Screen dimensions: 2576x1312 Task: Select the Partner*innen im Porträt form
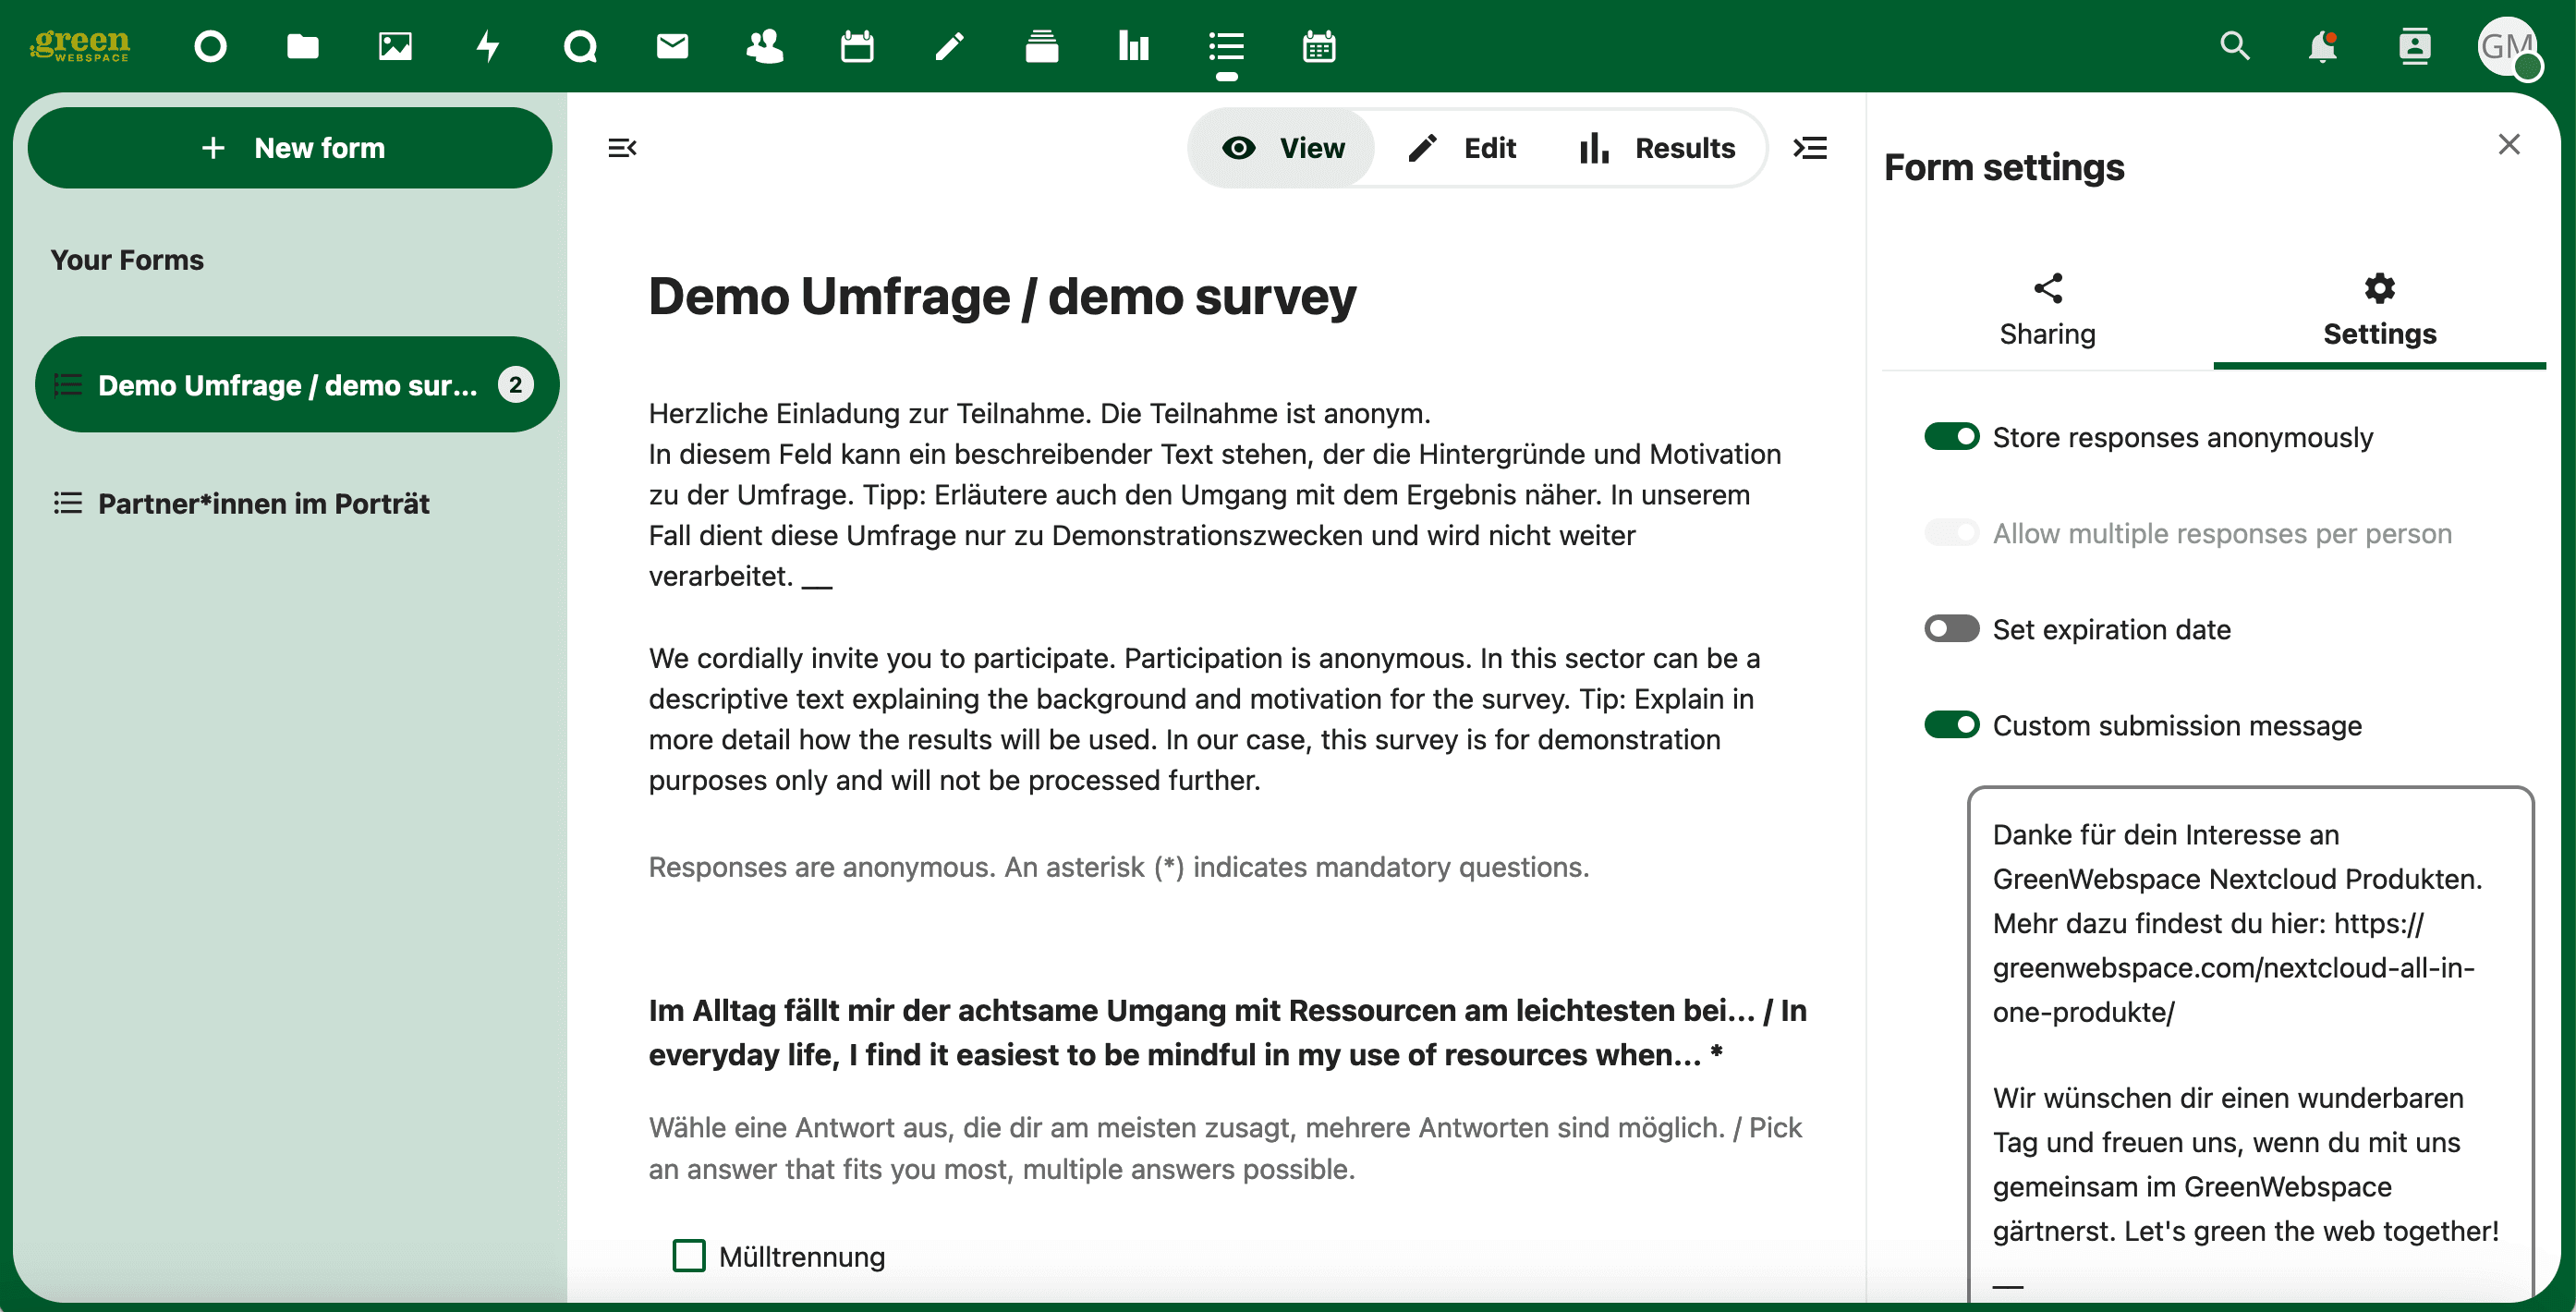pos(263,503)
